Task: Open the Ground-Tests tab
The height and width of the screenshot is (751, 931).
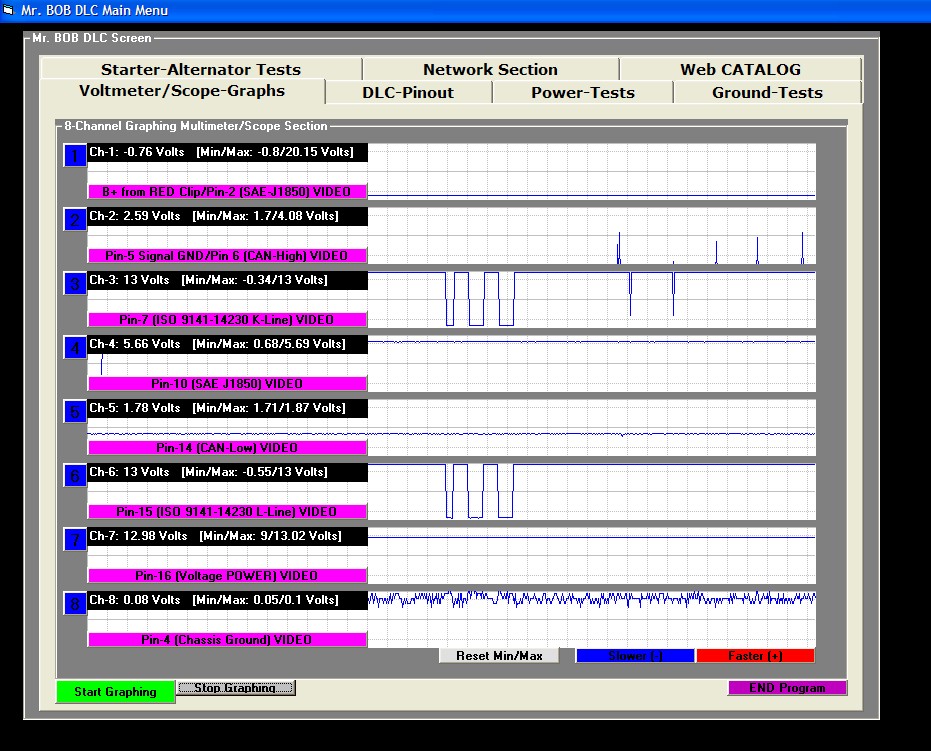Action: pyautogui.click(x=767, y=93)
